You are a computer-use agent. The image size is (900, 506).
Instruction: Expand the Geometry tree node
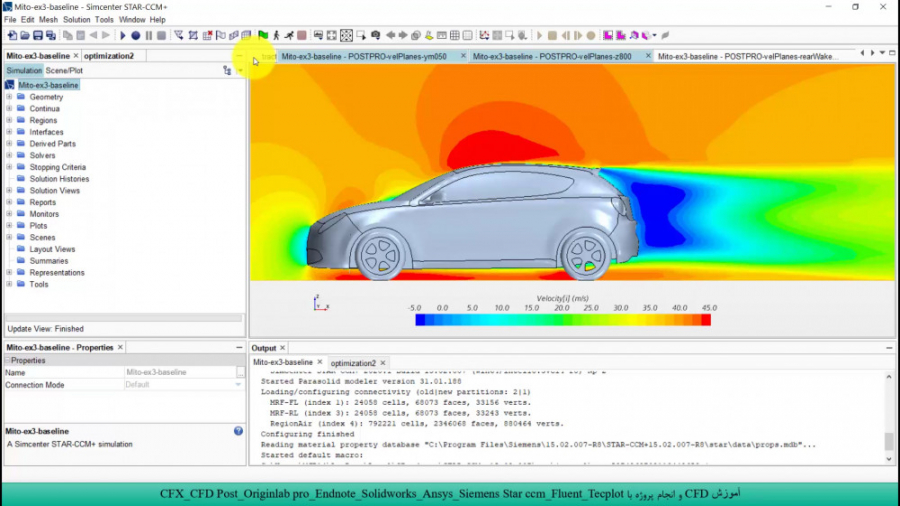click(x=9, y=97)
